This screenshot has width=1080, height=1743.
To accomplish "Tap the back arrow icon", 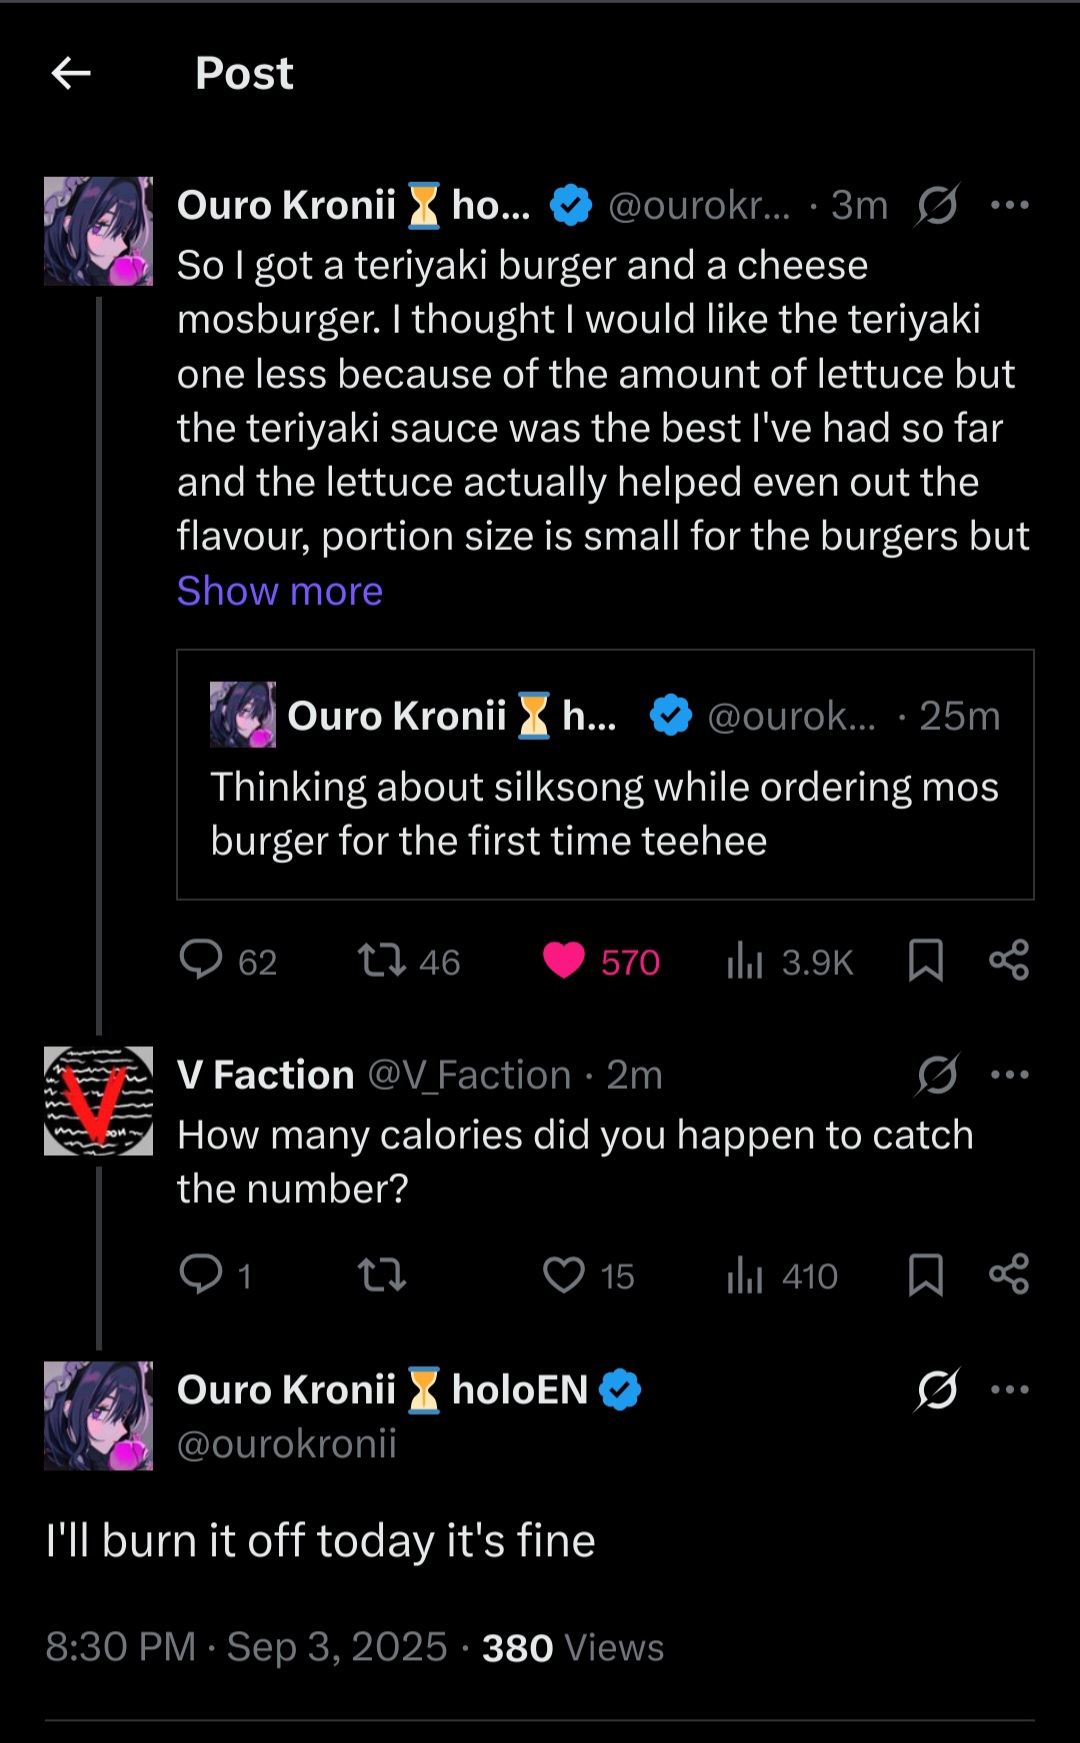I will click(x=71, y=73).
